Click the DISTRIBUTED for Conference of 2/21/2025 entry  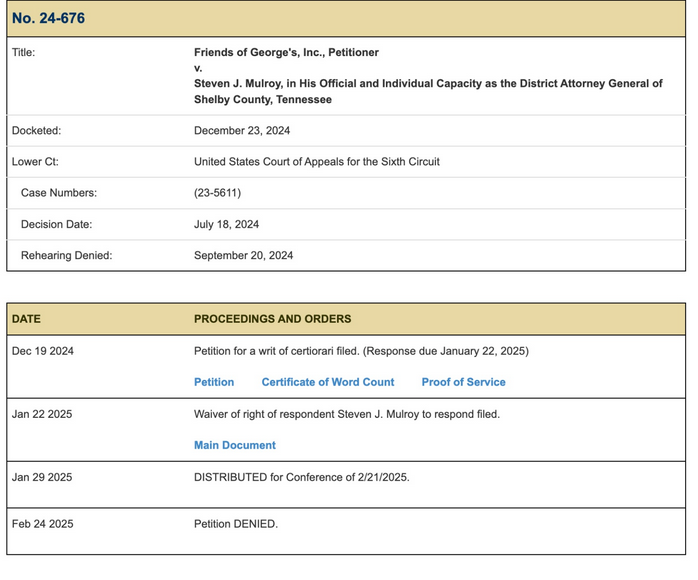pyautogui.click(x=301, y=478)
